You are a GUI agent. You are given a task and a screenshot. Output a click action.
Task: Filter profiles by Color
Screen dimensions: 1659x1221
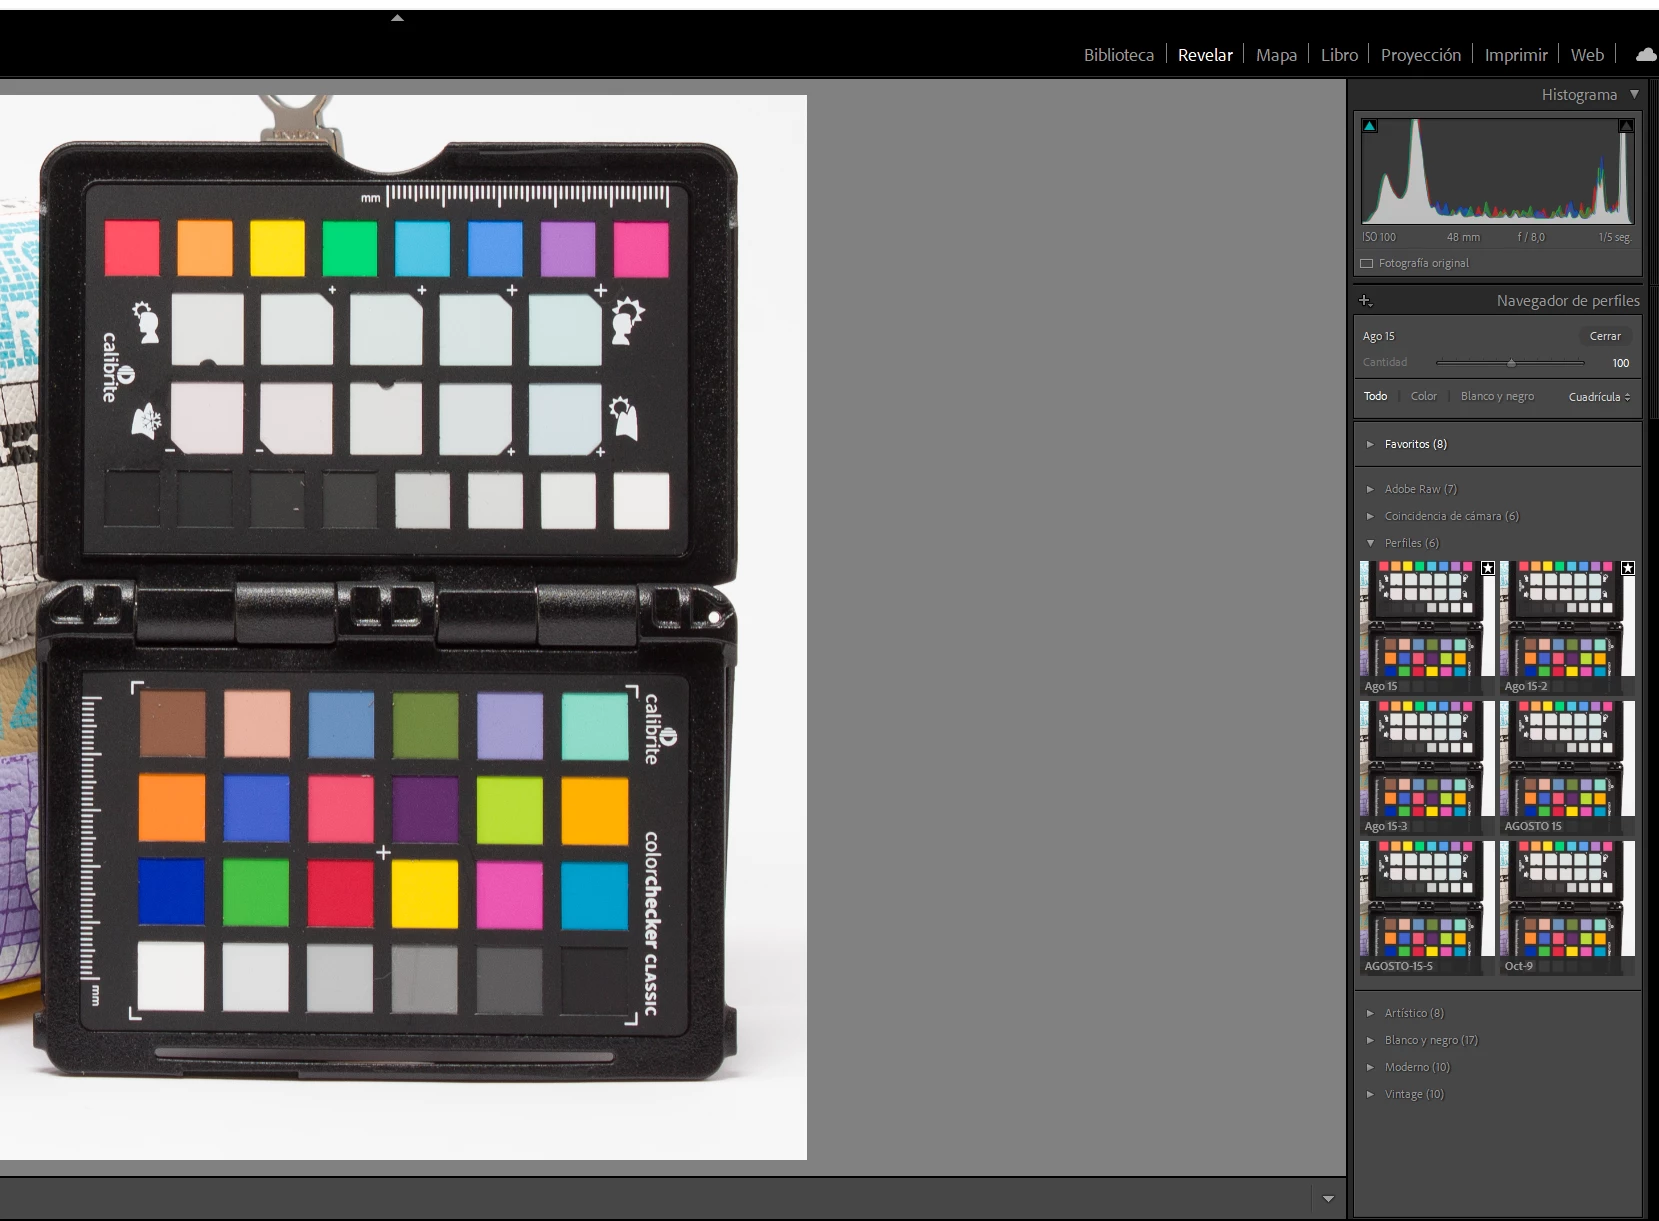(1423, 396)
